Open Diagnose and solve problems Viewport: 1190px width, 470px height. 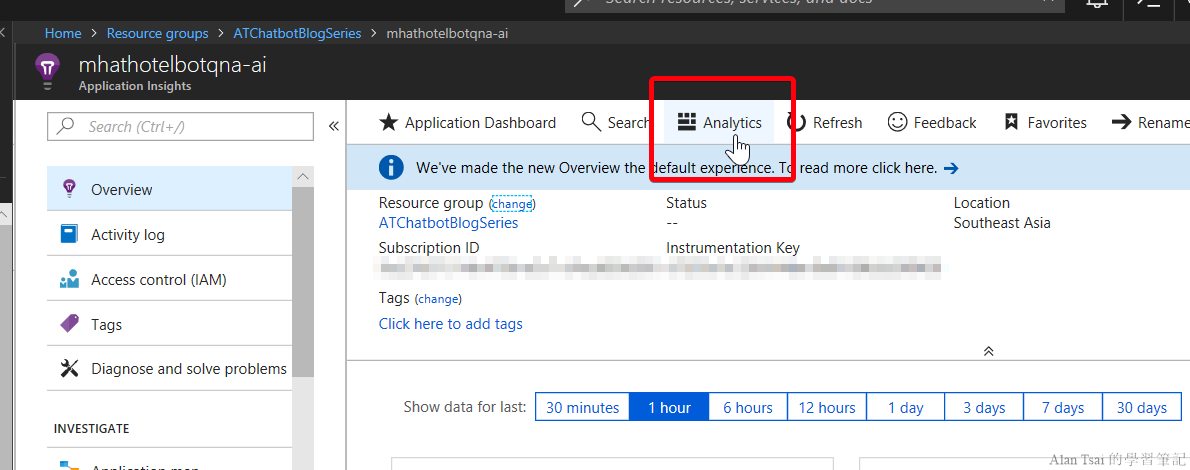[x=169, y=369]
